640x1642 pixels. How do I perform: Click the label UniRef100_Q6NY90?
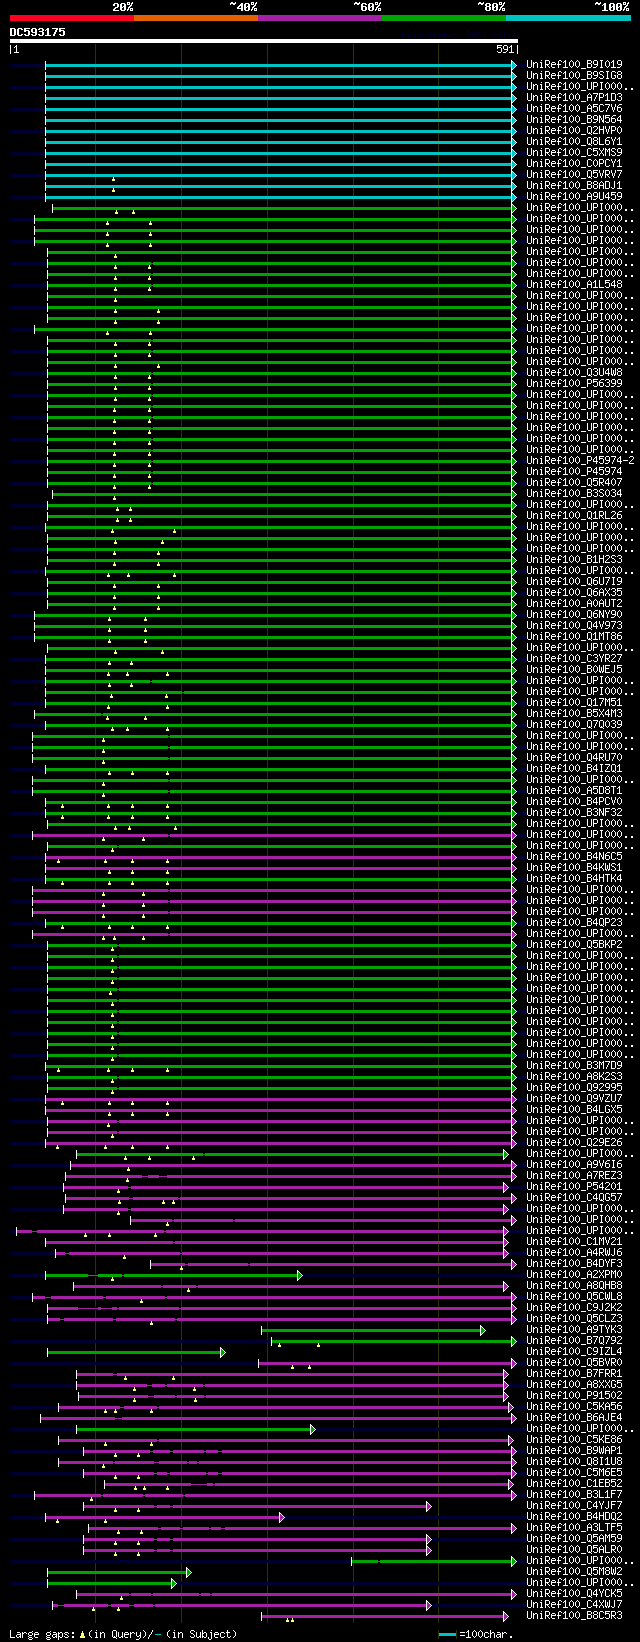(x=574, y=614)
